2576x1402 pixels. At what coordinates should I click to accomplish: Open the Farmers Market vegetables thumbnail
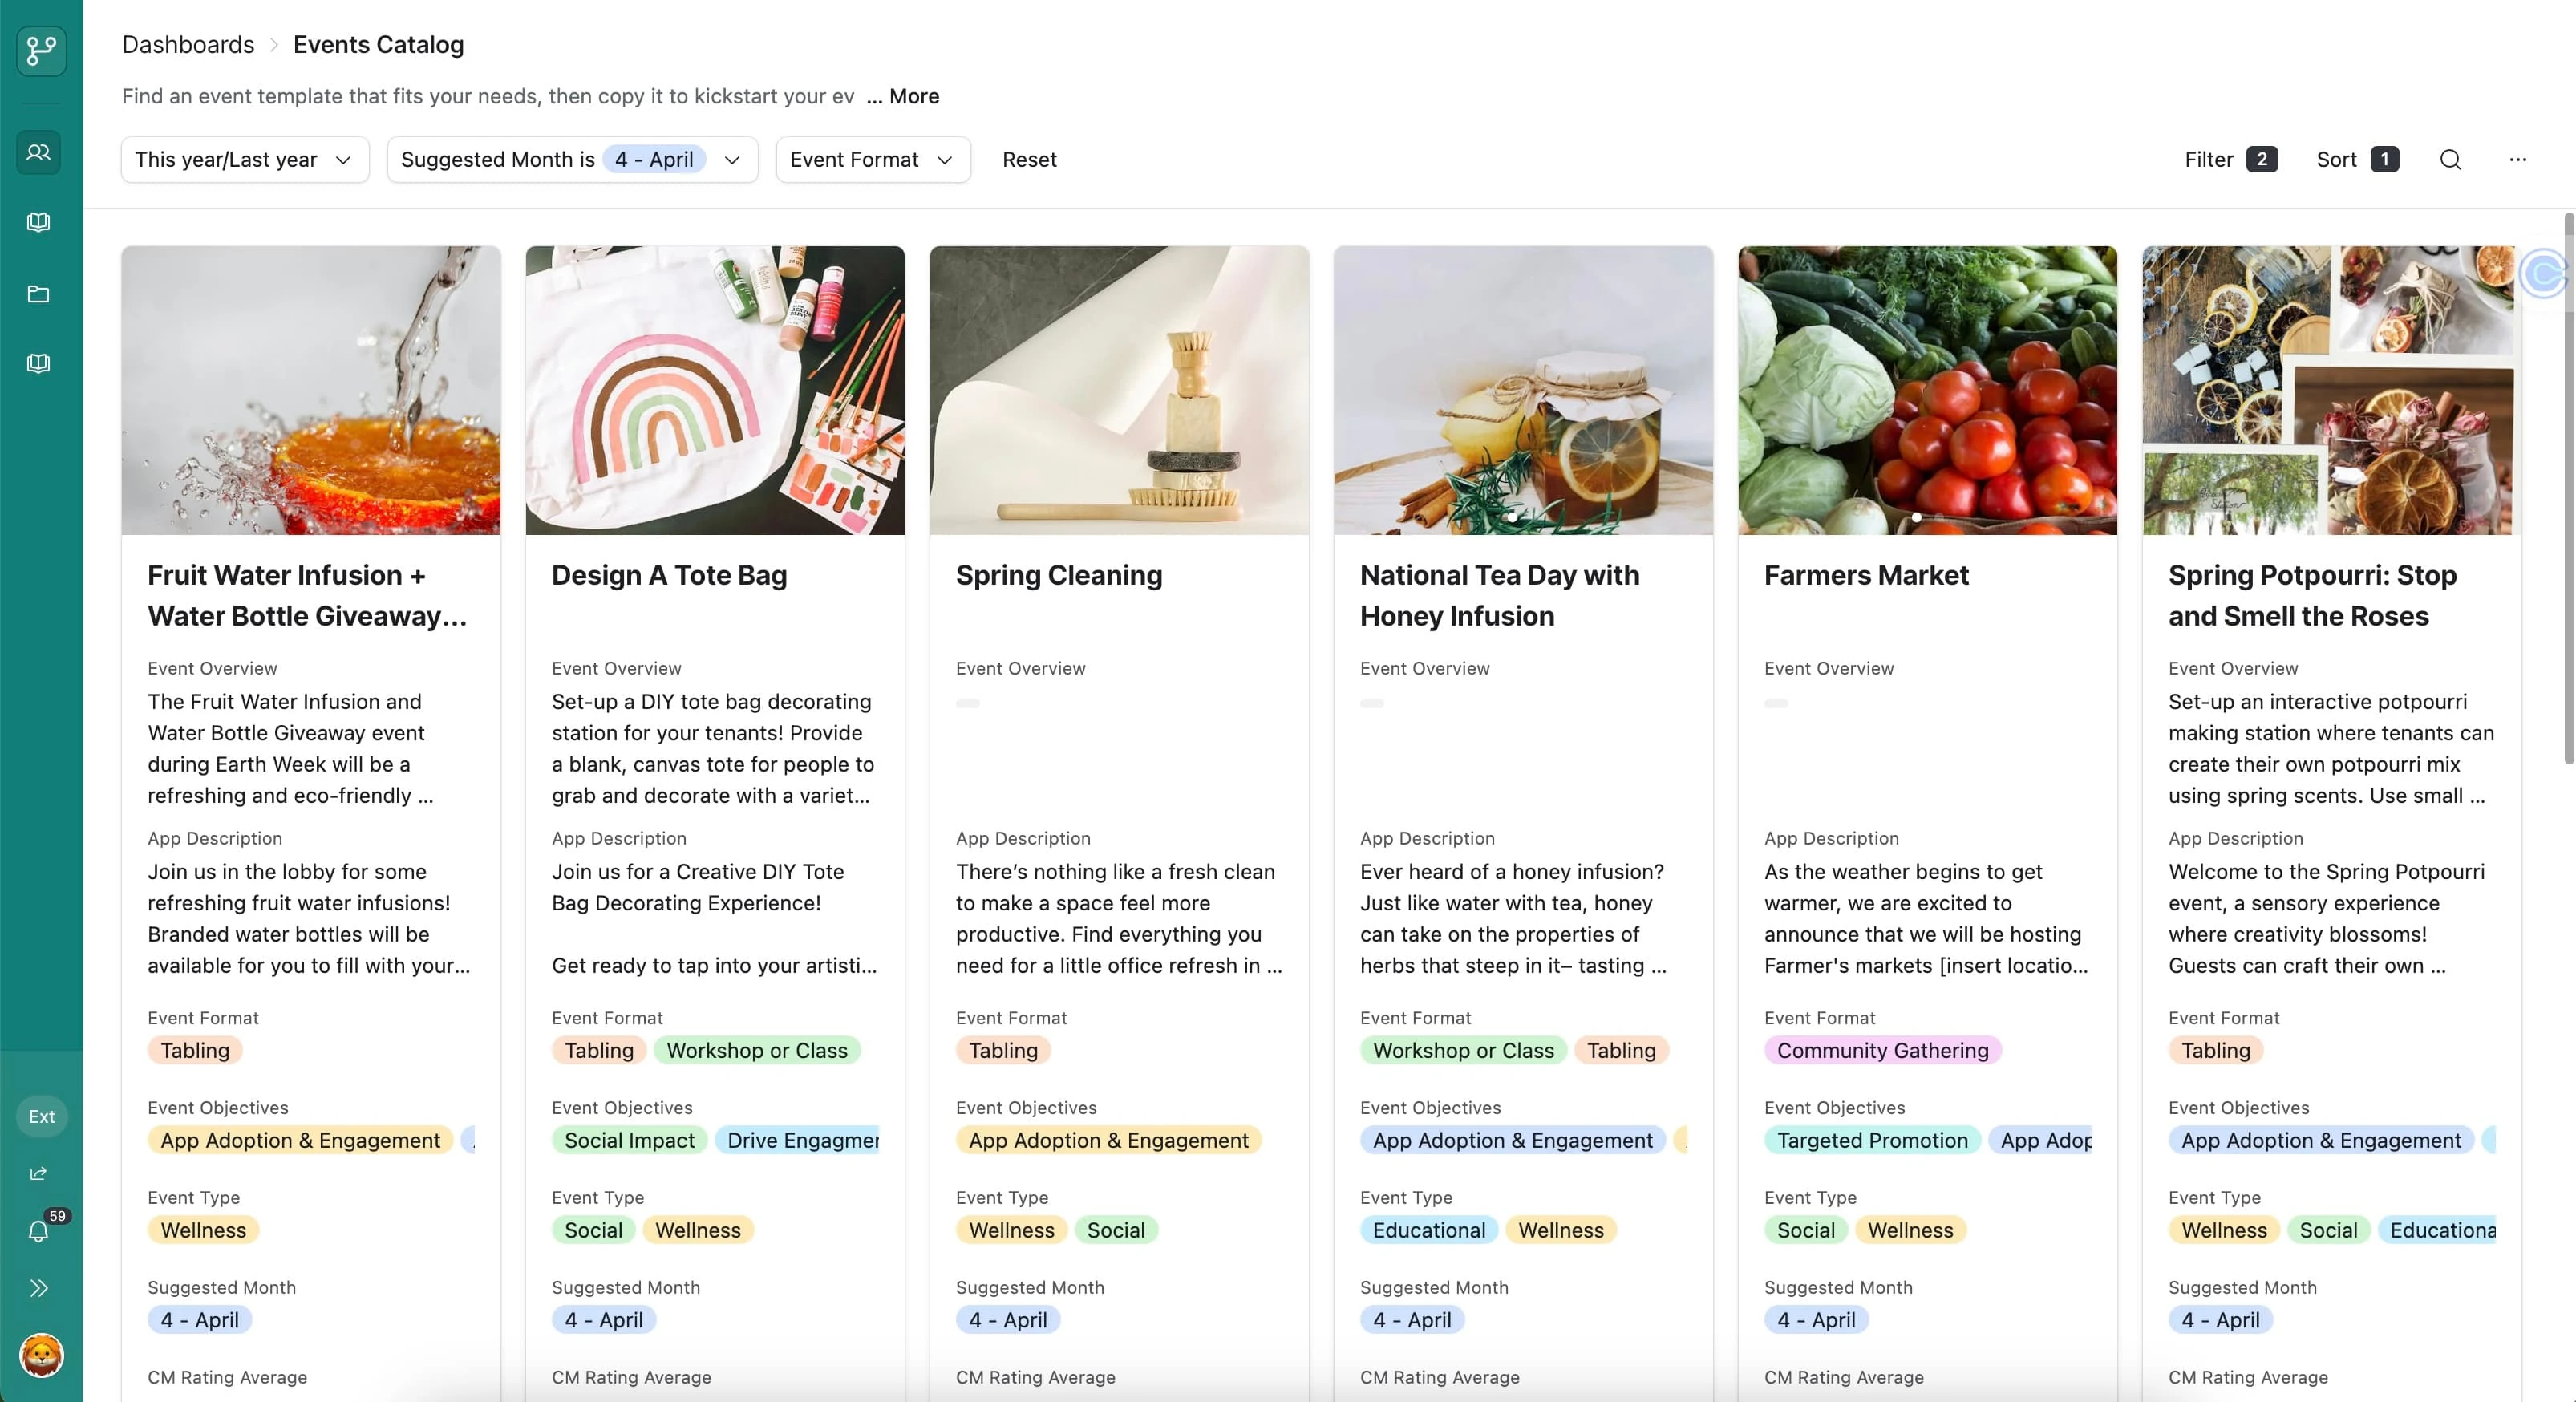(1927, 390)
